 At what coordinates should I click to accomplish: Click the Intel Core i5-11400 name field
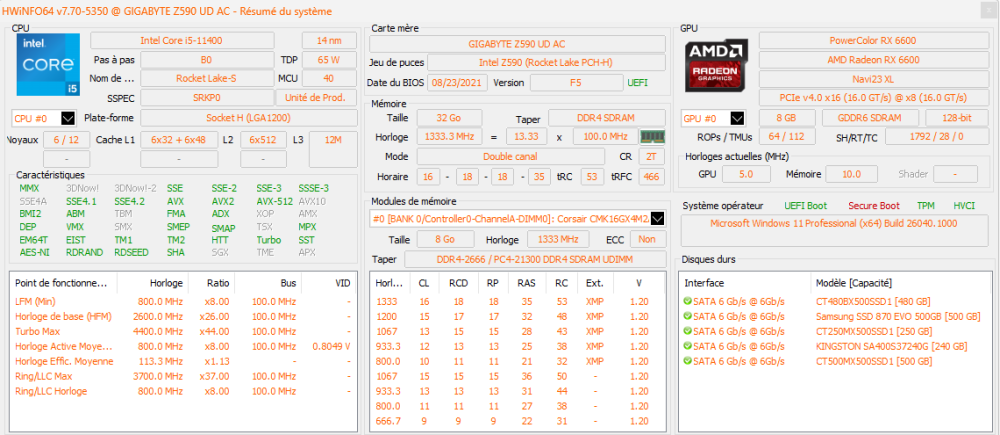pos(182,41)
